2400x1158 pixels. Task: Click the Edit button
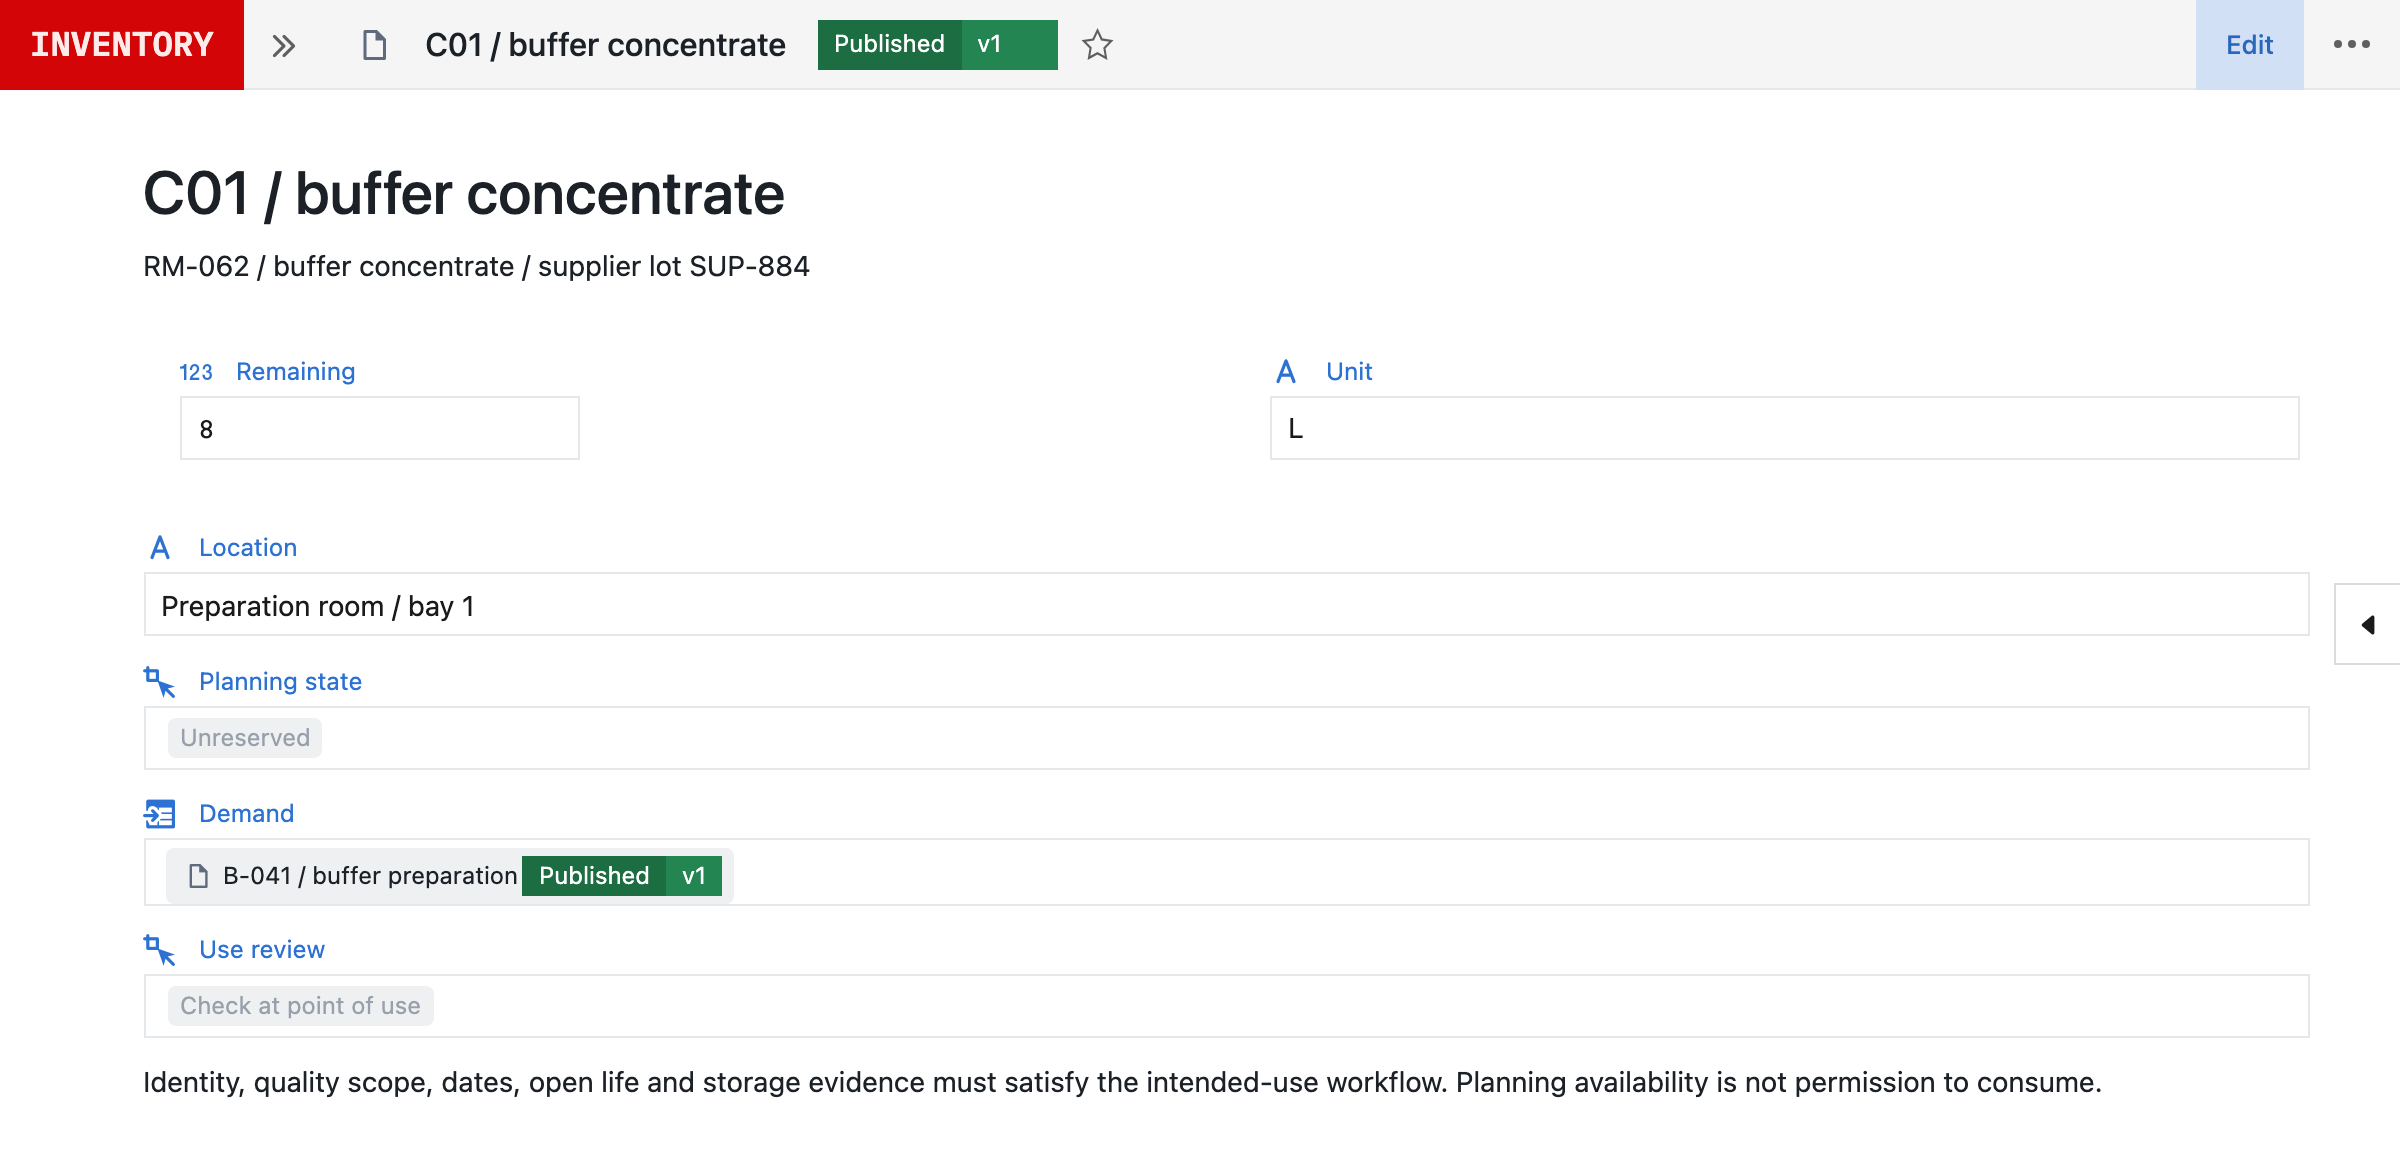2249,45
